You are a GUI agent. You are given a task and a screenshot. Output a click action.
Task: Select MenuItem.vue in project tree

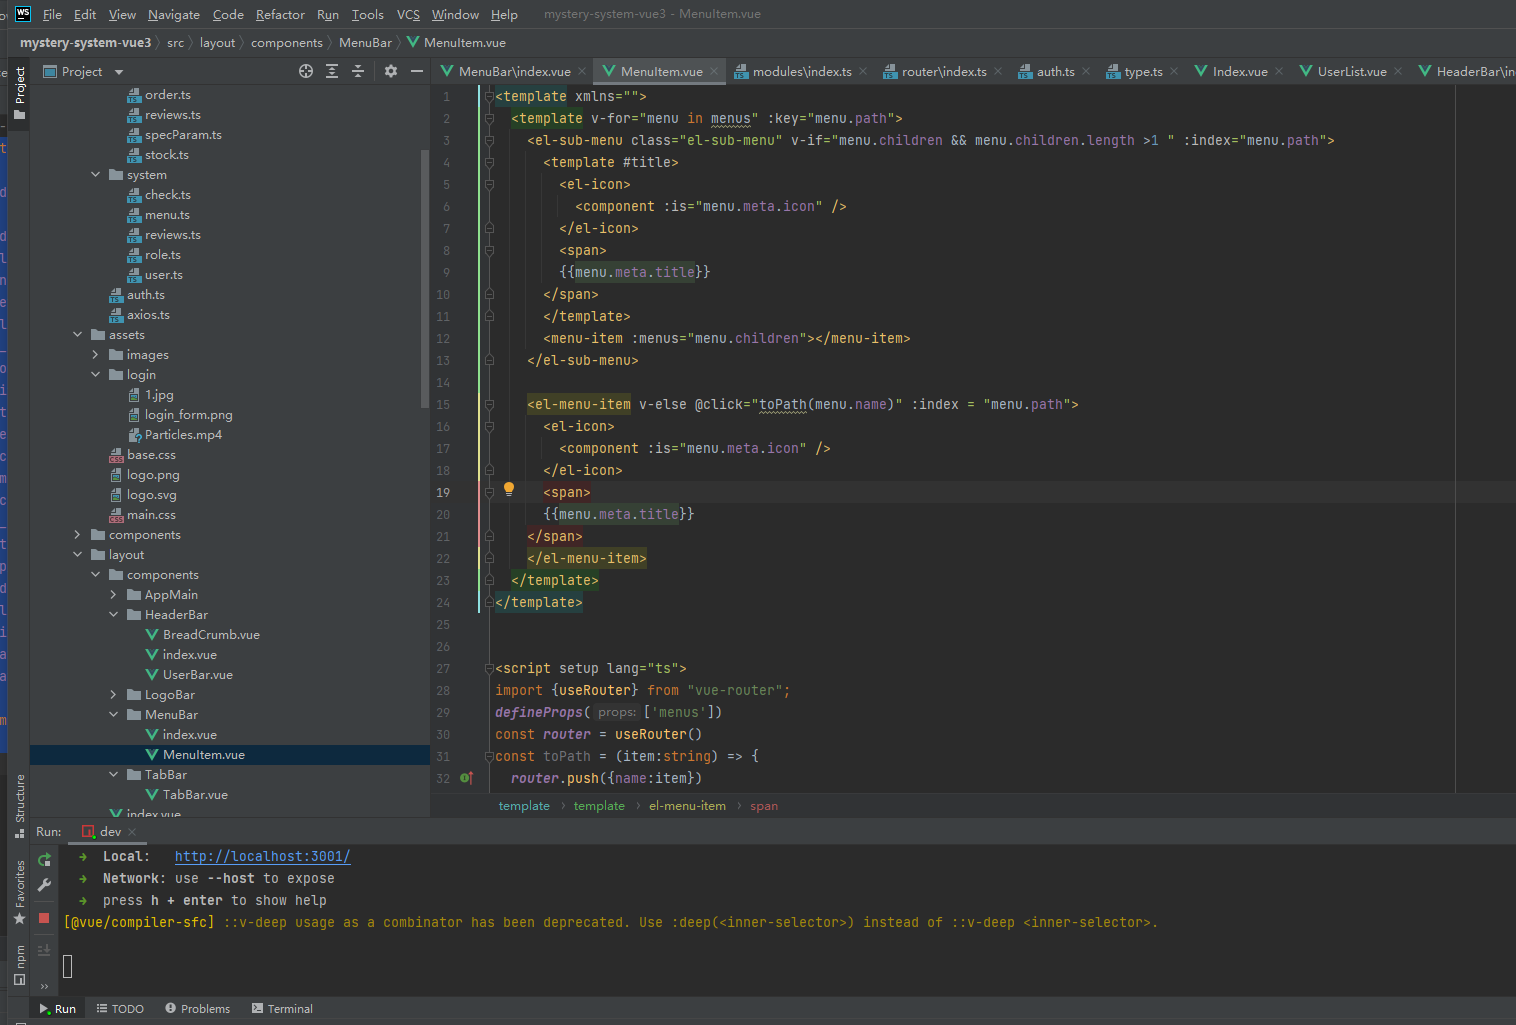204,754
